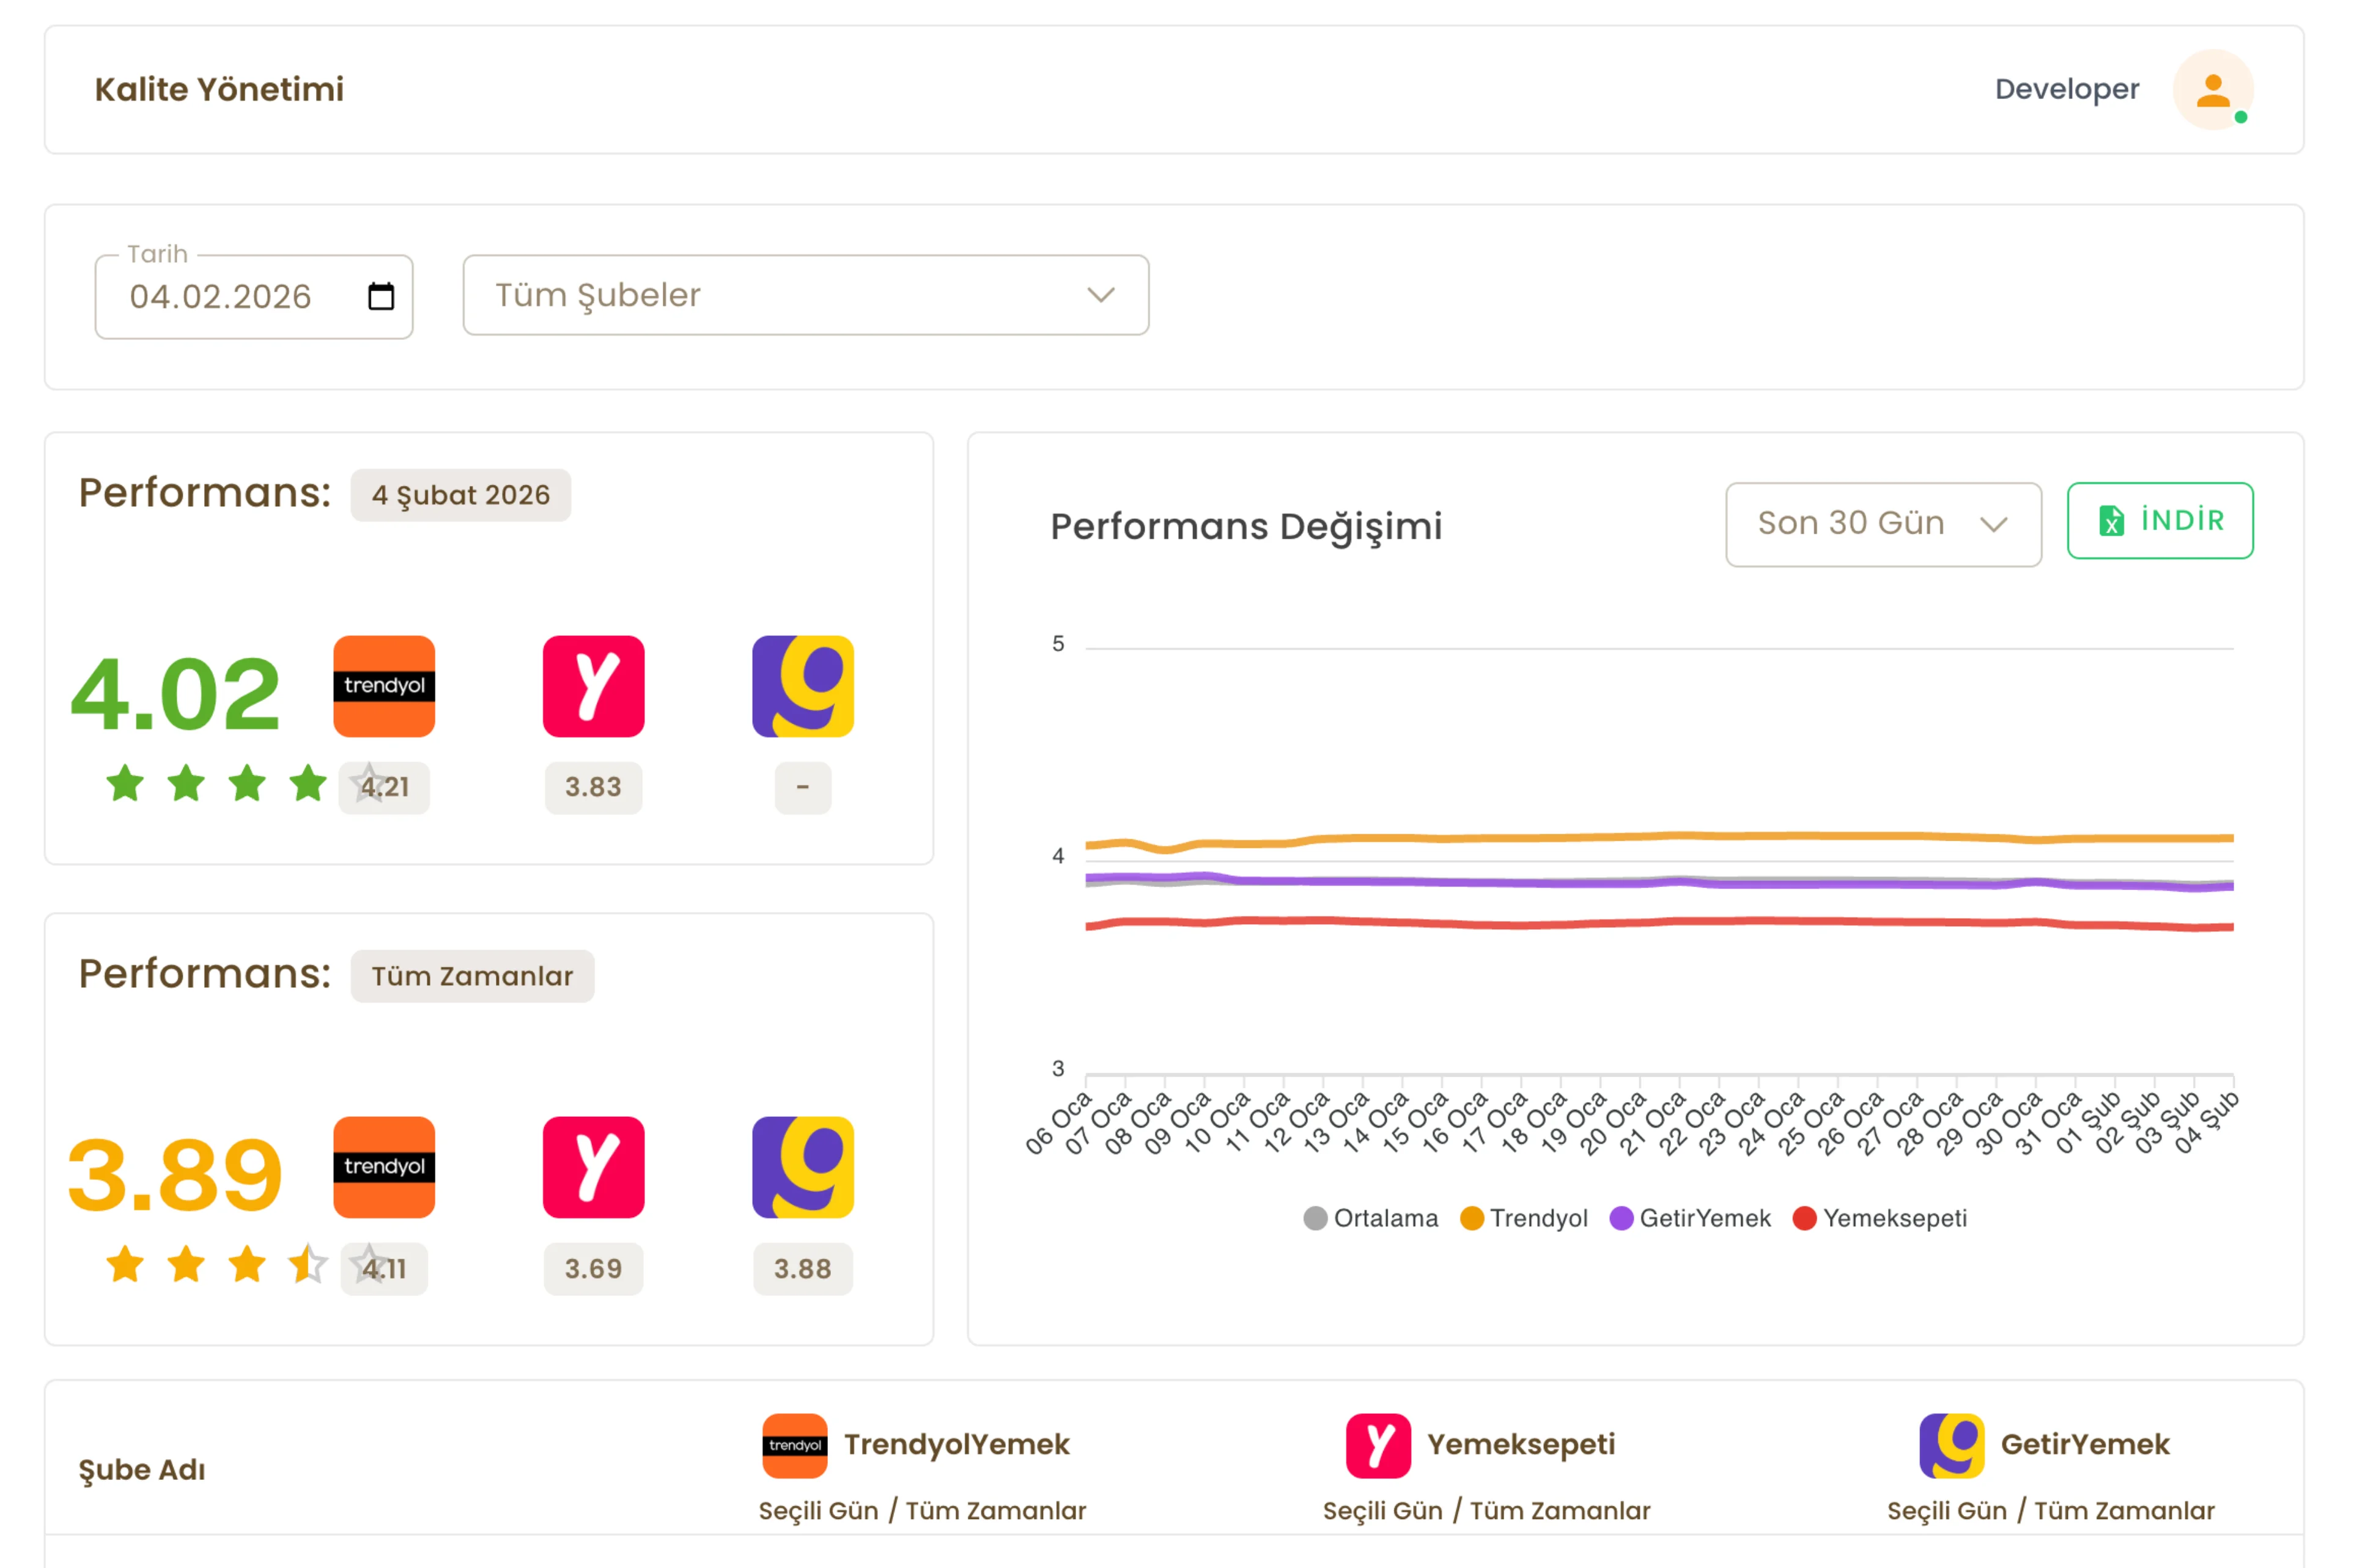Click the Tüm Zamanlar performance badge
Image resolution: width=2354 pixels, height=1568 pixels.
(472, 976)
